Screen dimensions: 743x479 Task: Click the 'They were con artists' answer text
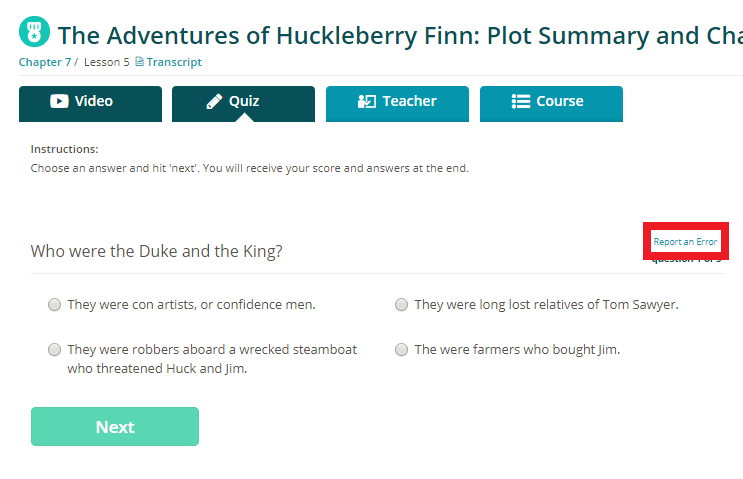[191, 305]
